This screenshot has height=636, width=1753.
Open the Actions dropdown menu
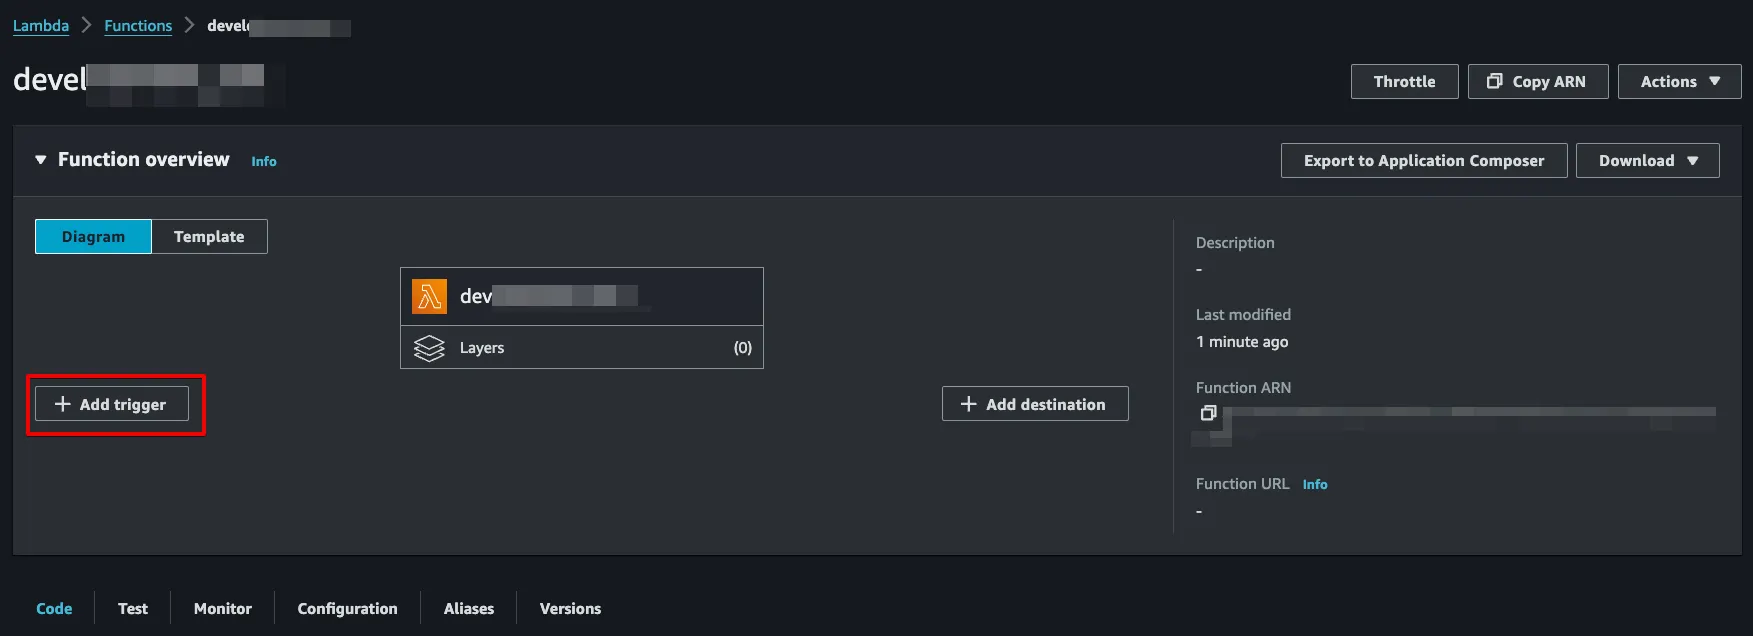click(1679, 82)
